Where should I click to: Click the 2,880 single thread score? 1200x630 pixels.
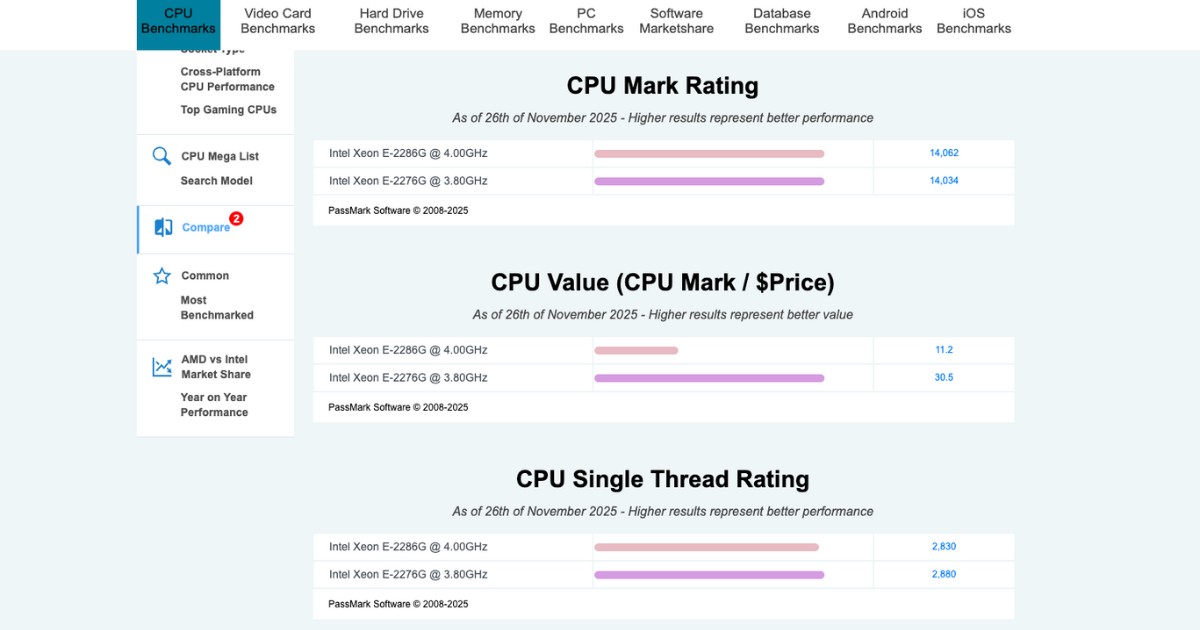pos(944,574)
